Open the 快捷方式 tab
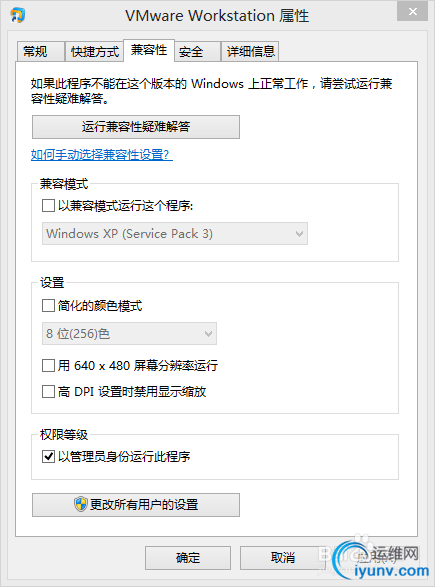The image size is (435, 587). pos(94,51)
